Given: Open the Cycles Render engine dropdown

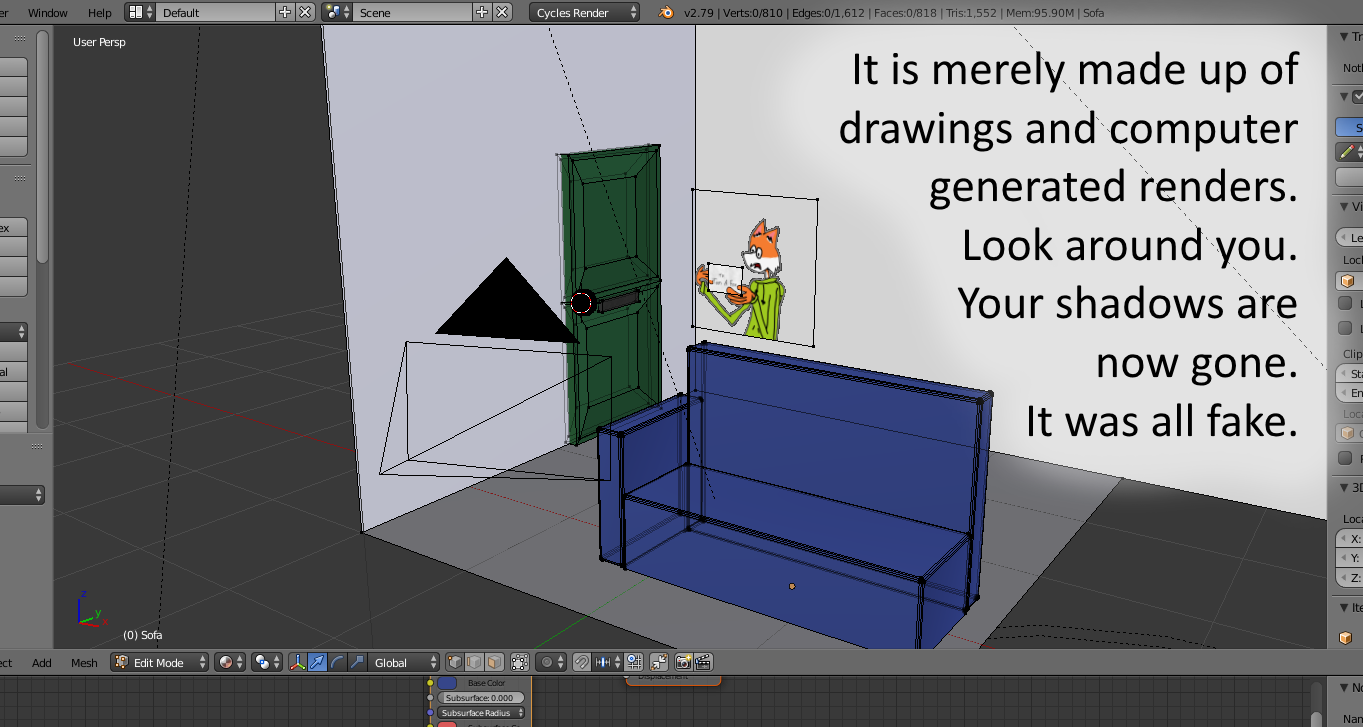Looking at the screenshot, I should pyautogui.click(x=585, y=12).
